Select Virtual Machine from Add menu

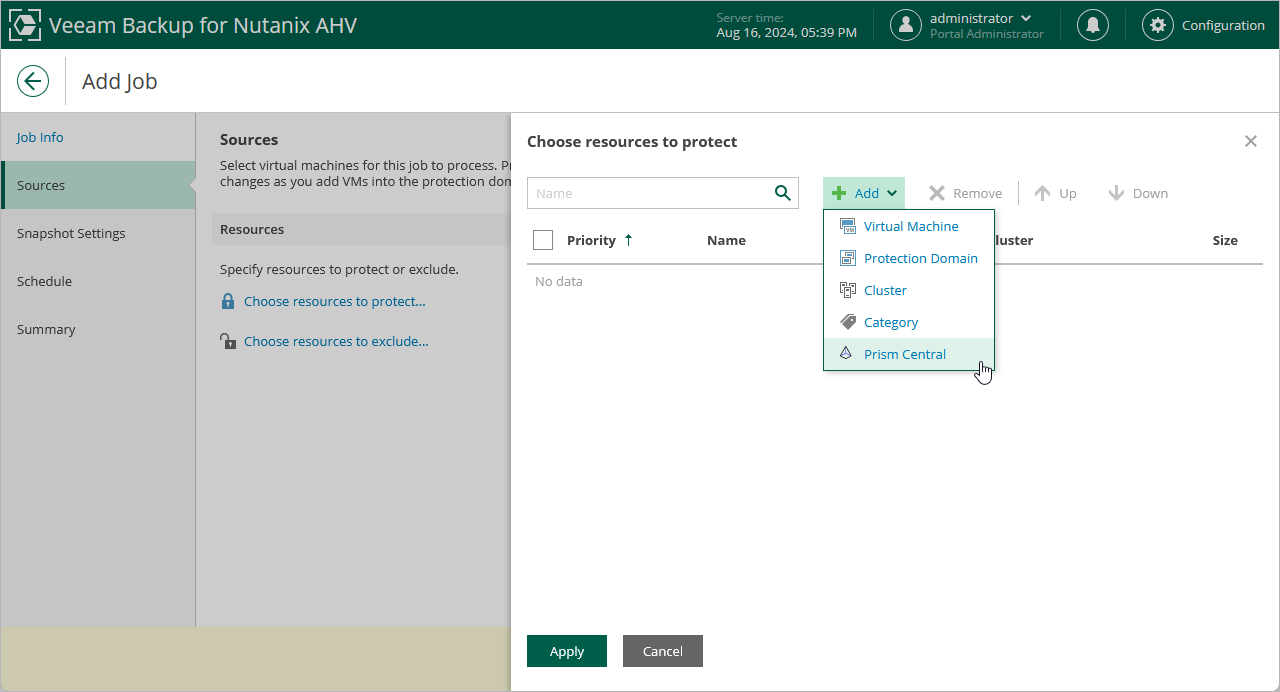pyautogui.click(x=909, y=226)
